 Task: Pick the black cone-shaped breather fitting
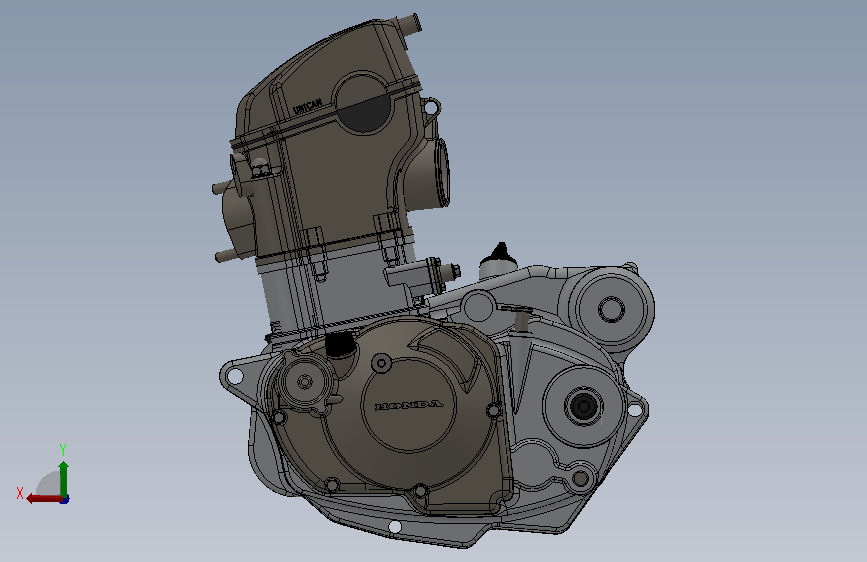pyautogui.click(x=500, y=252)
